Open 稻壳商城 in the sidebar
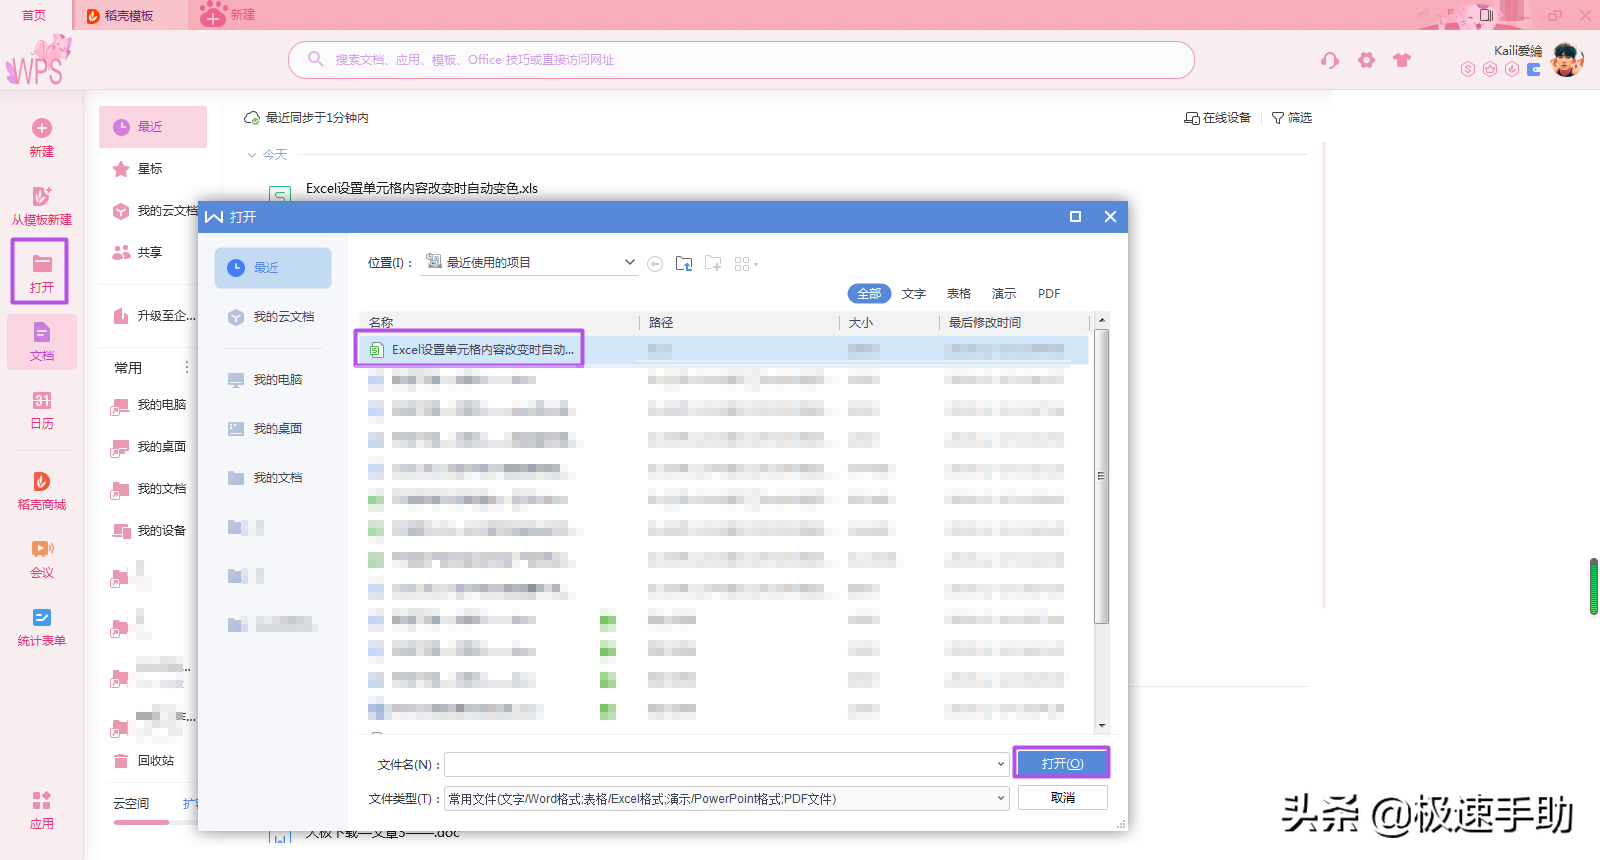Image resolution: width=1600 pixels, height=860 pixels. click(42, 491)
